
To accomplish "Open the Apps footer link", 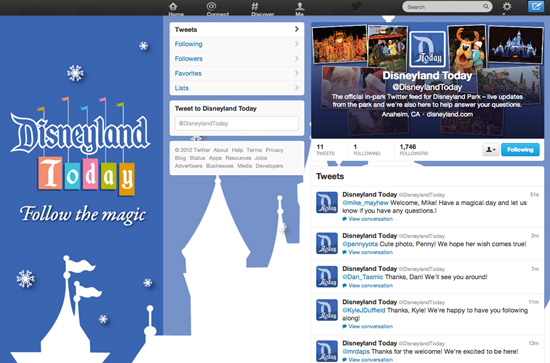I will coord(215,158).
